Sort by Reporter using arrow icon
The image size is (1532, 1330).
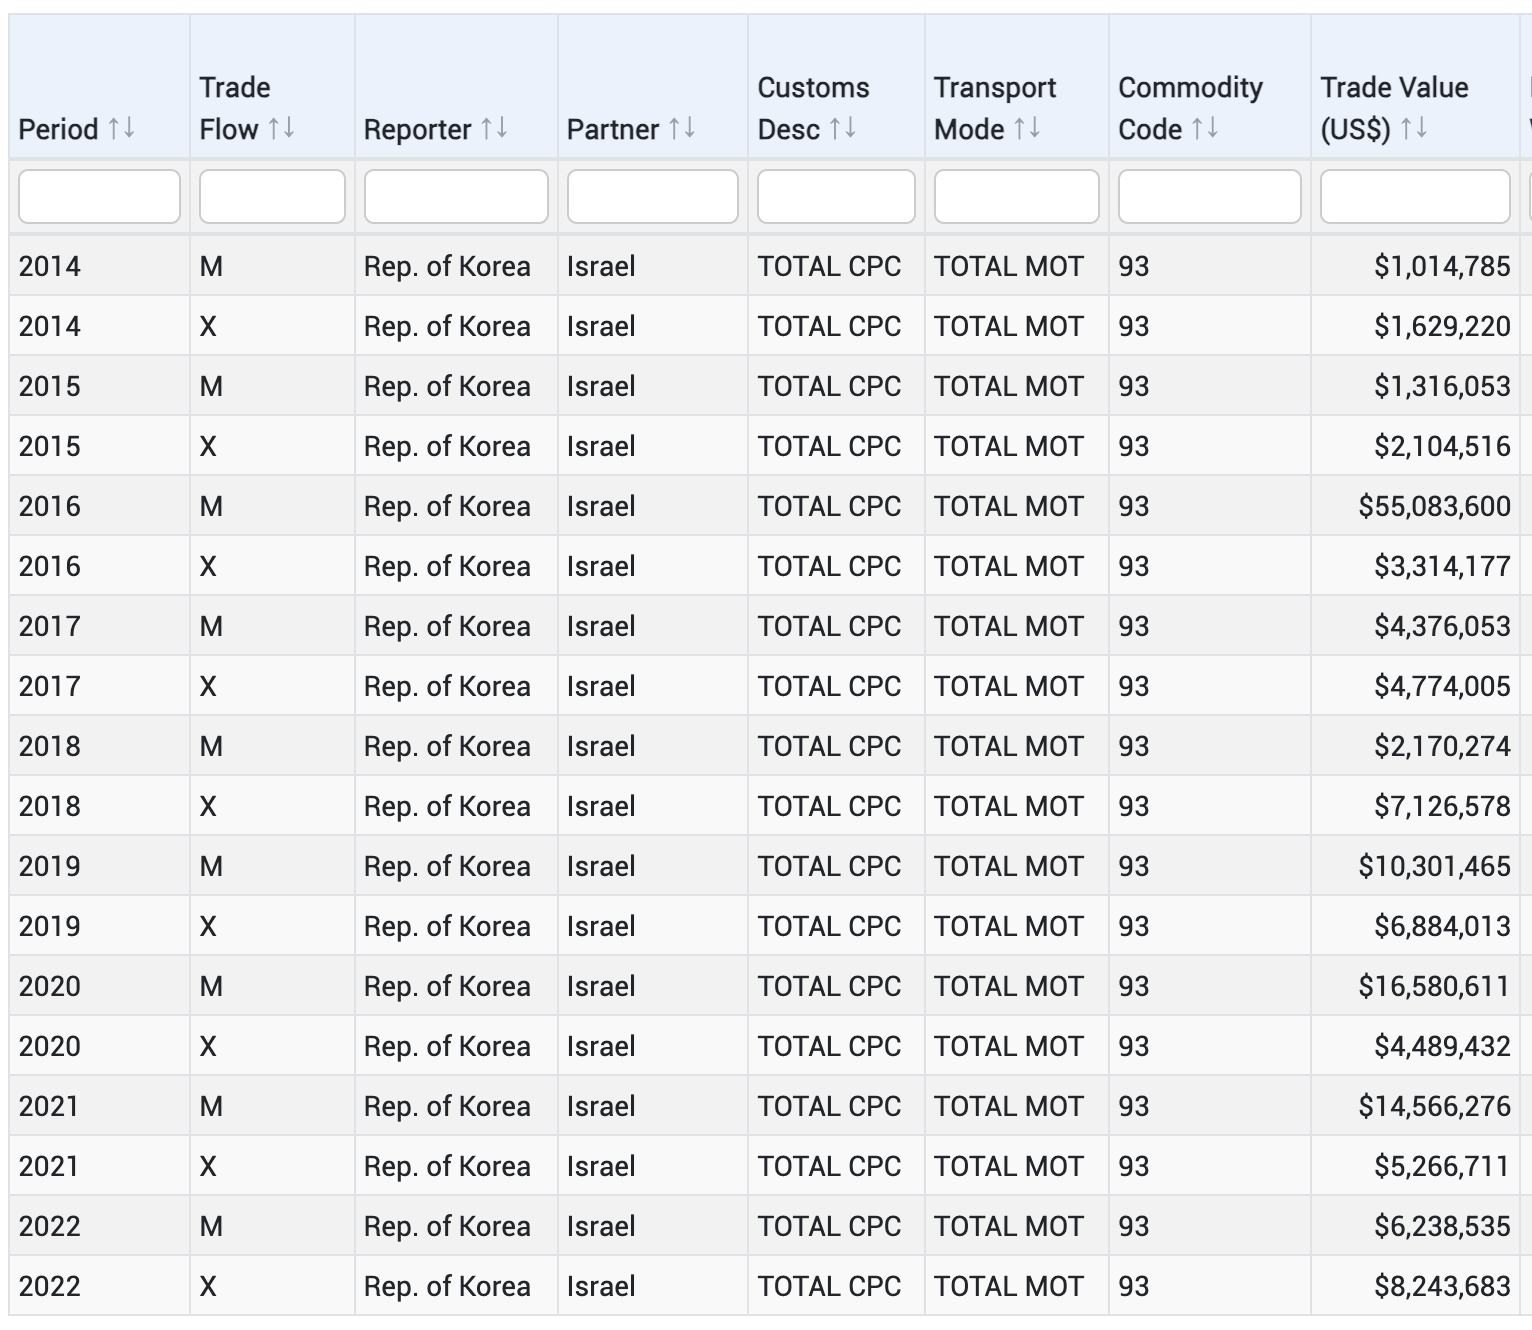(x=494, y=129)
